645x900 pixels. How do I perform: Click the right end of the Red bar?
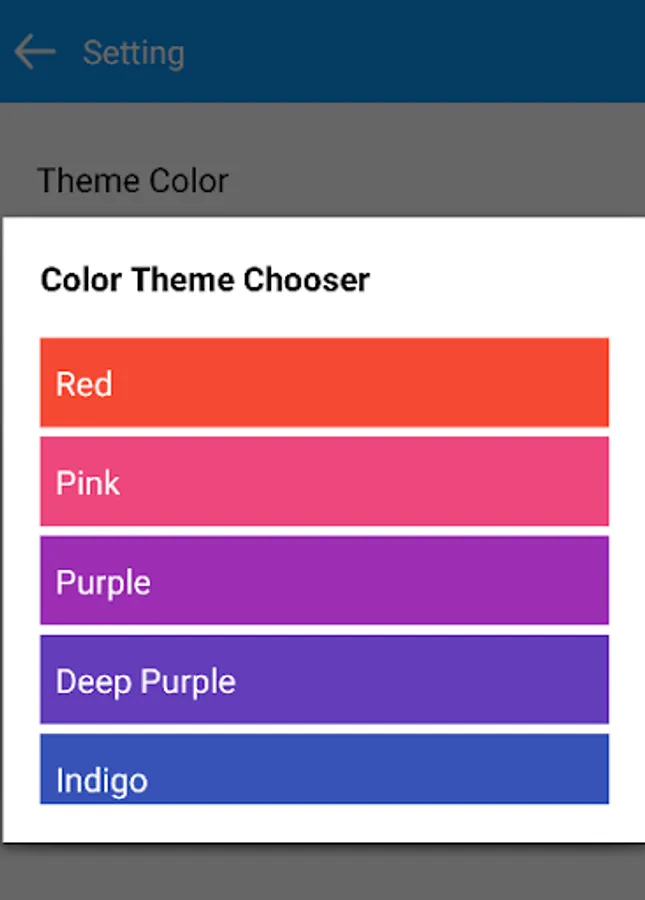coord(574,382)
